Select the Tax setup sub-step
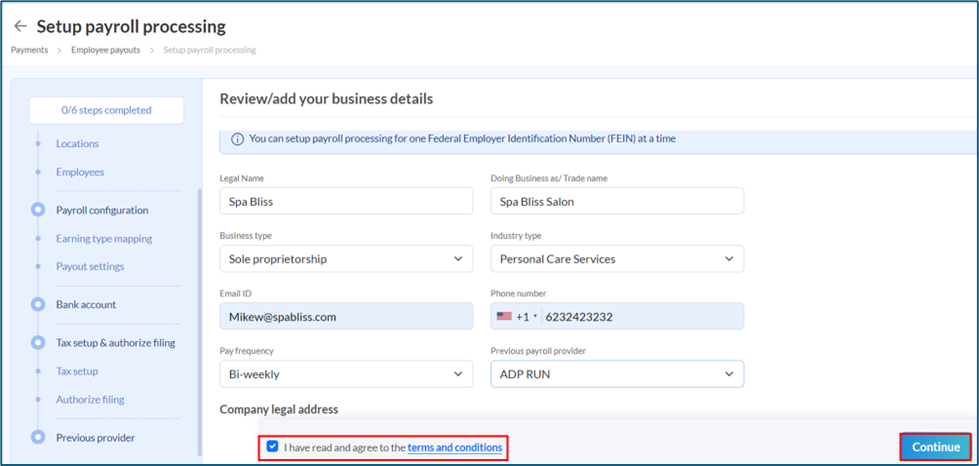The image size is (979, 466). pyautogui.click(x=77, y=371)
